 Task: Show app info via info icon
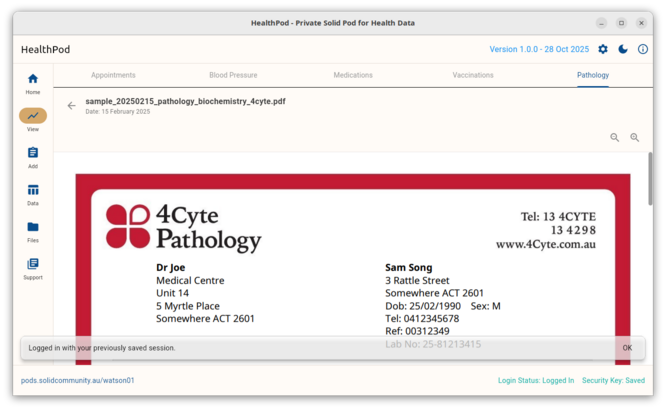[643, 49]
